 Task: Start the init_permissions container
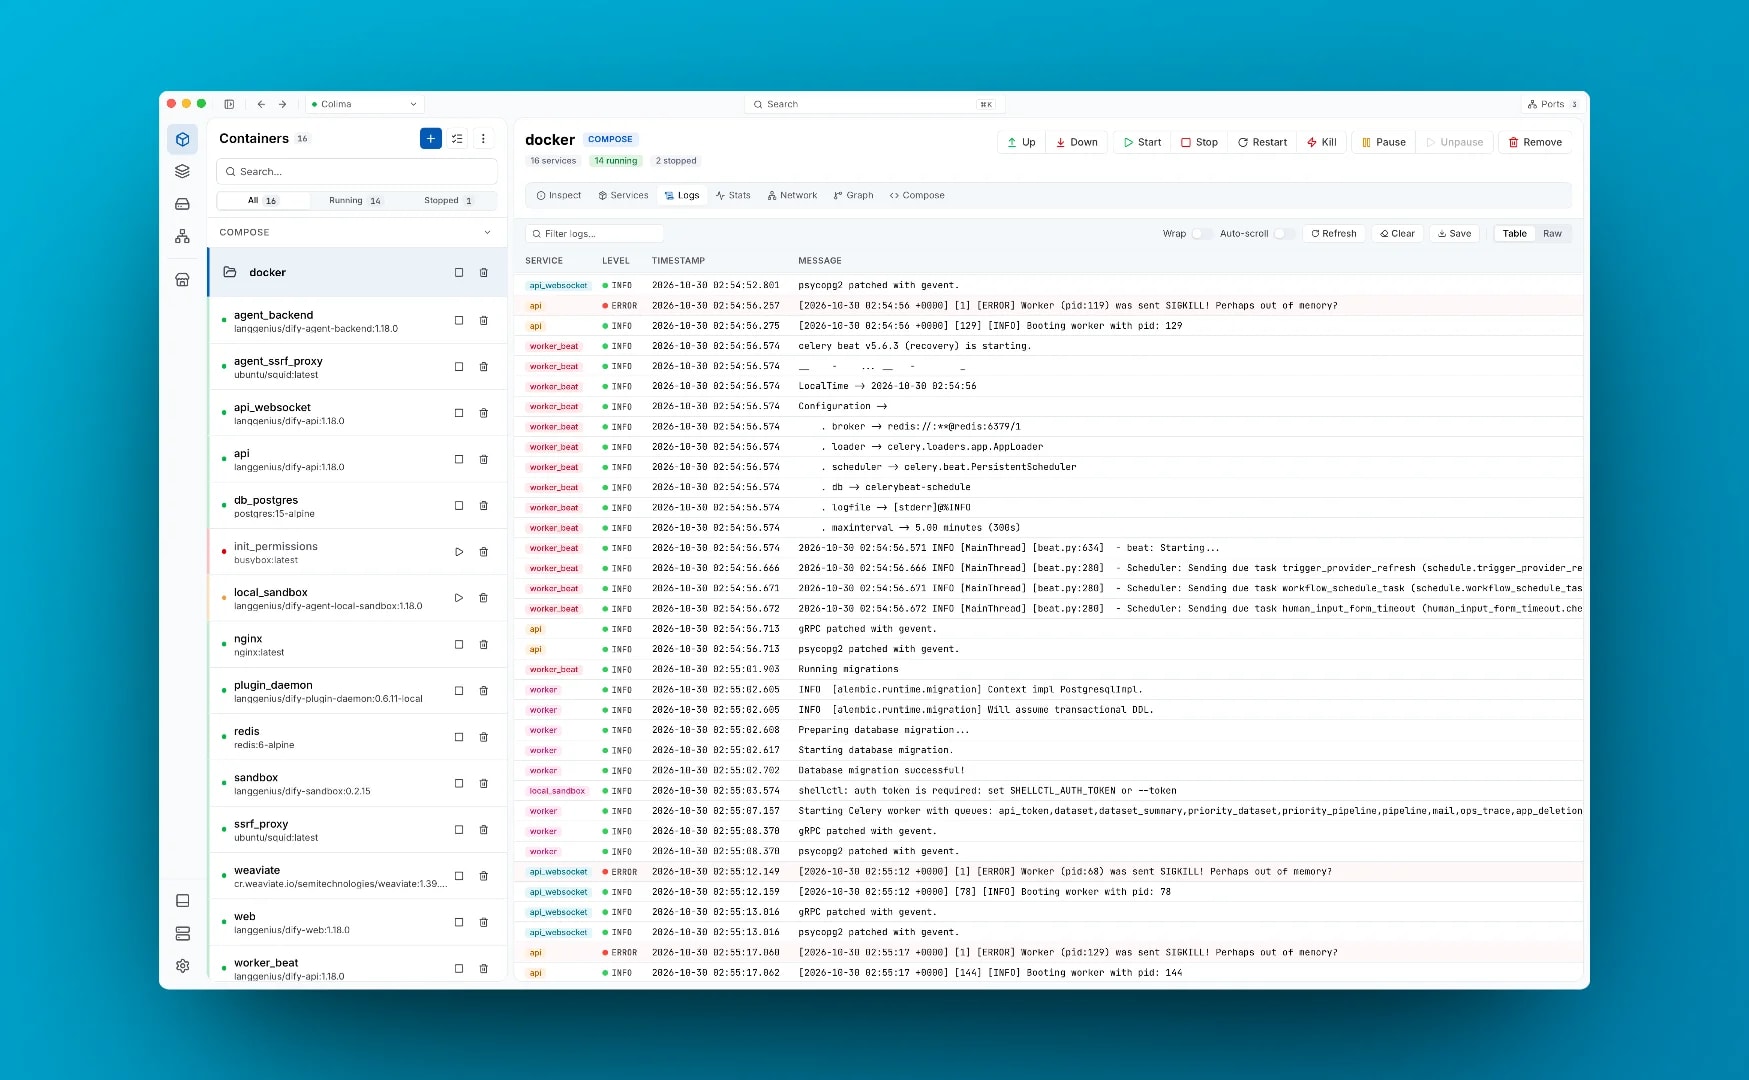459,552
